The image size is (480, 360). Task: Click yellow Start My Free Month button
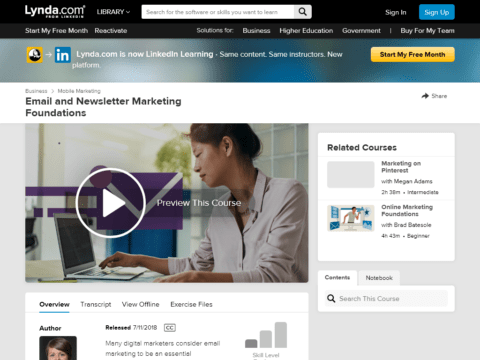click(x=413, y=54)
